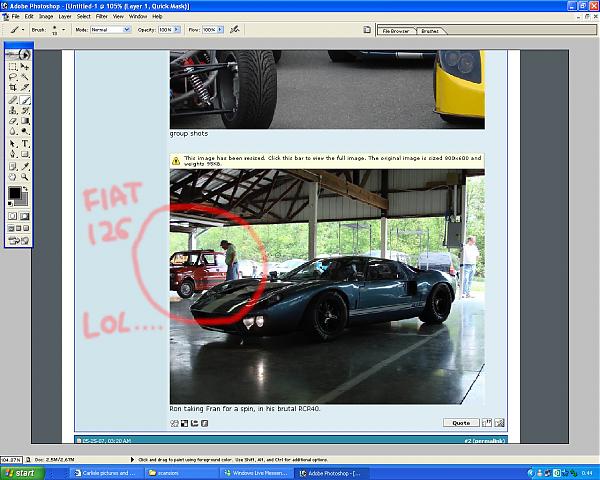Viewport: 600px width, 480px height.
Task: Click the zoom percentage field in status bar
Action: [11, 459]
